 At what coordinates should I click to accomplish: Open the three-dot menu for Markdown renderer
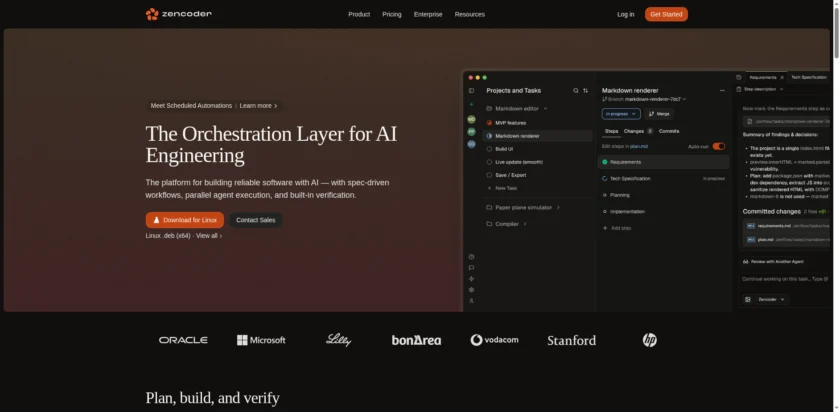(x=722, y=91)
